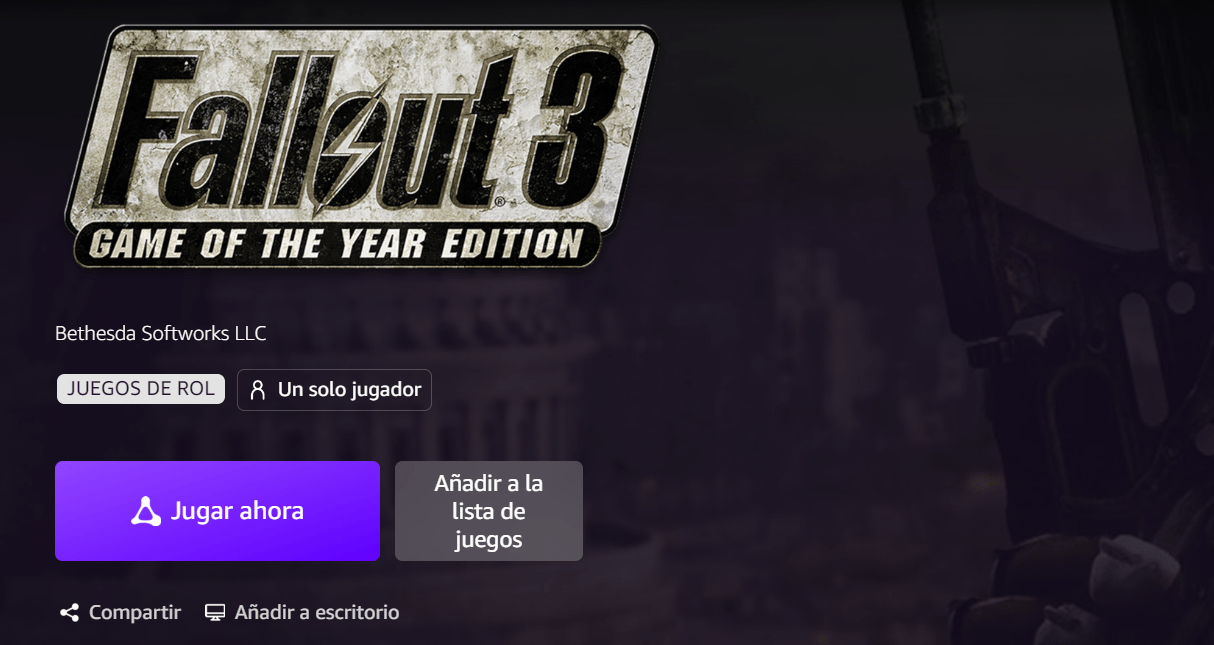Screen dimensions: 1214x645
Task: Click the person icon in single-player tag
Action: coord(258,390)
